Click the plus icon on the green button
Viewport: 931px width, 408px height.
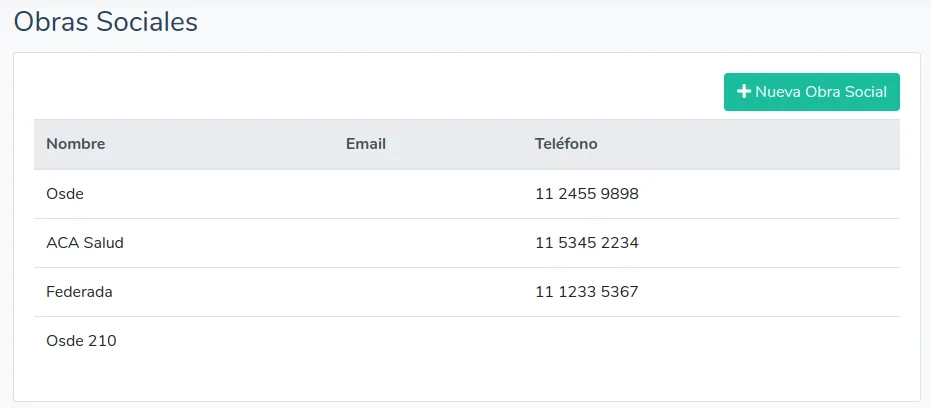pos(744,92)
